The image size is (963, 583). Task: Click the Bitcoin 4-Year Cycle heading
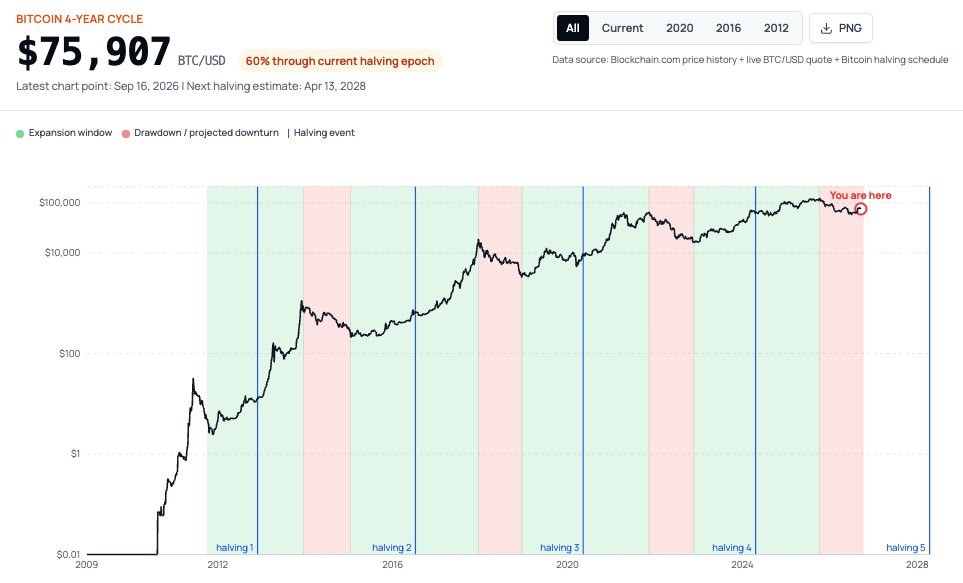(x=79, y=19)
